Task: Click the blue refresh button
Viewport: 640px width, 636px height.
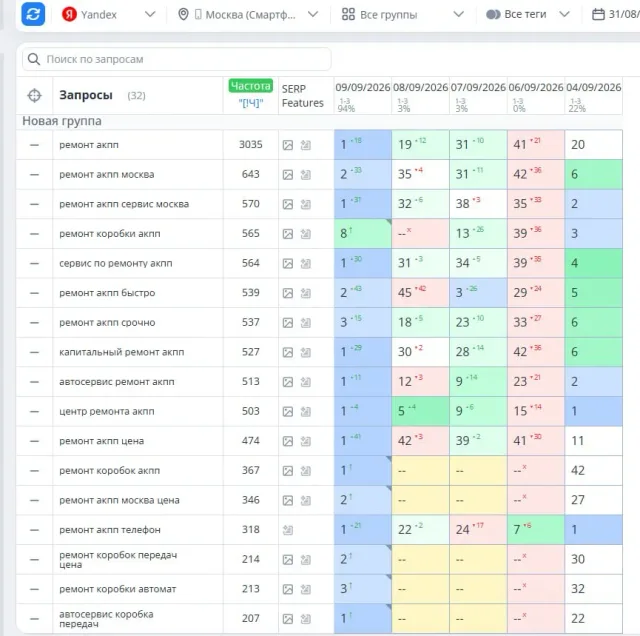Action: 33,14
